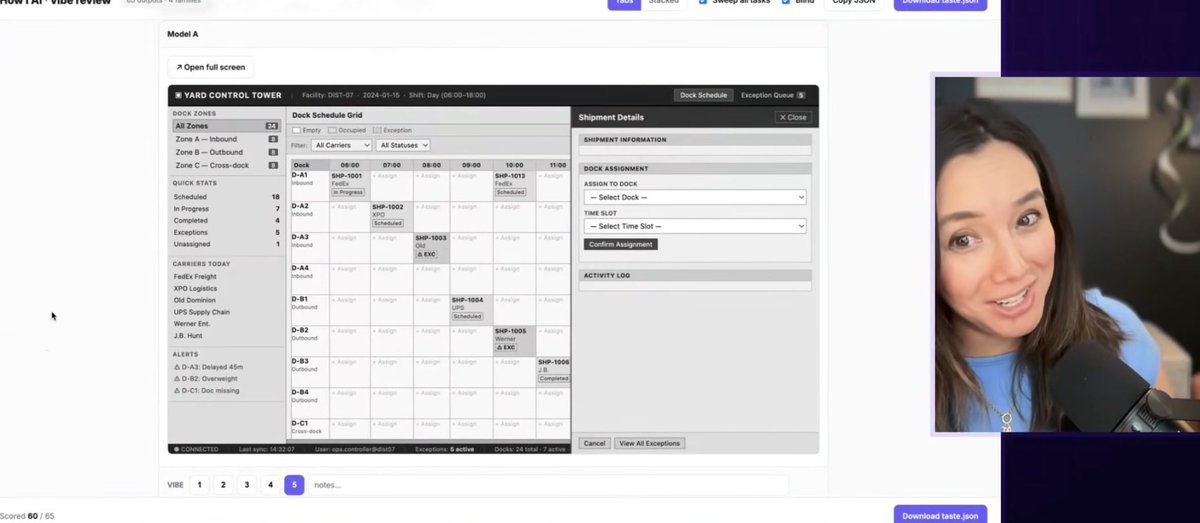Viewport: 1200px width, 523px height.
Task: Select Zone B — Outbound
Action: [x=226, y=152]
